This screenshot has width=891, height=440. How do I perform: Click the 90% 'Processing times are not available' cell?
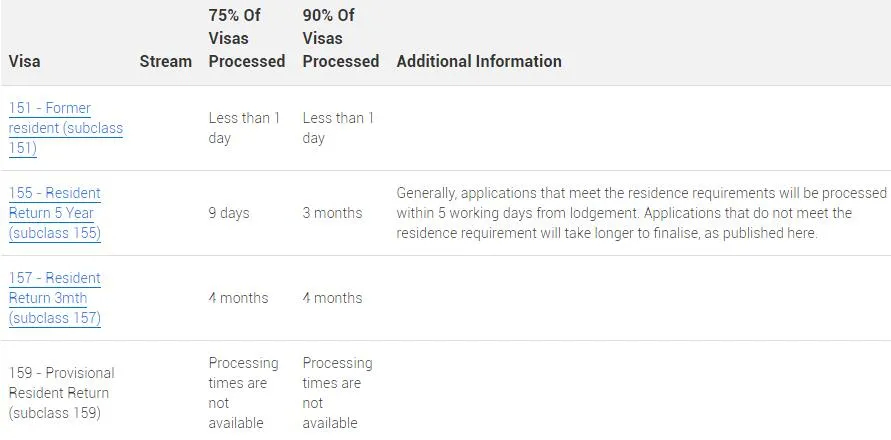(x=338, y=393)
